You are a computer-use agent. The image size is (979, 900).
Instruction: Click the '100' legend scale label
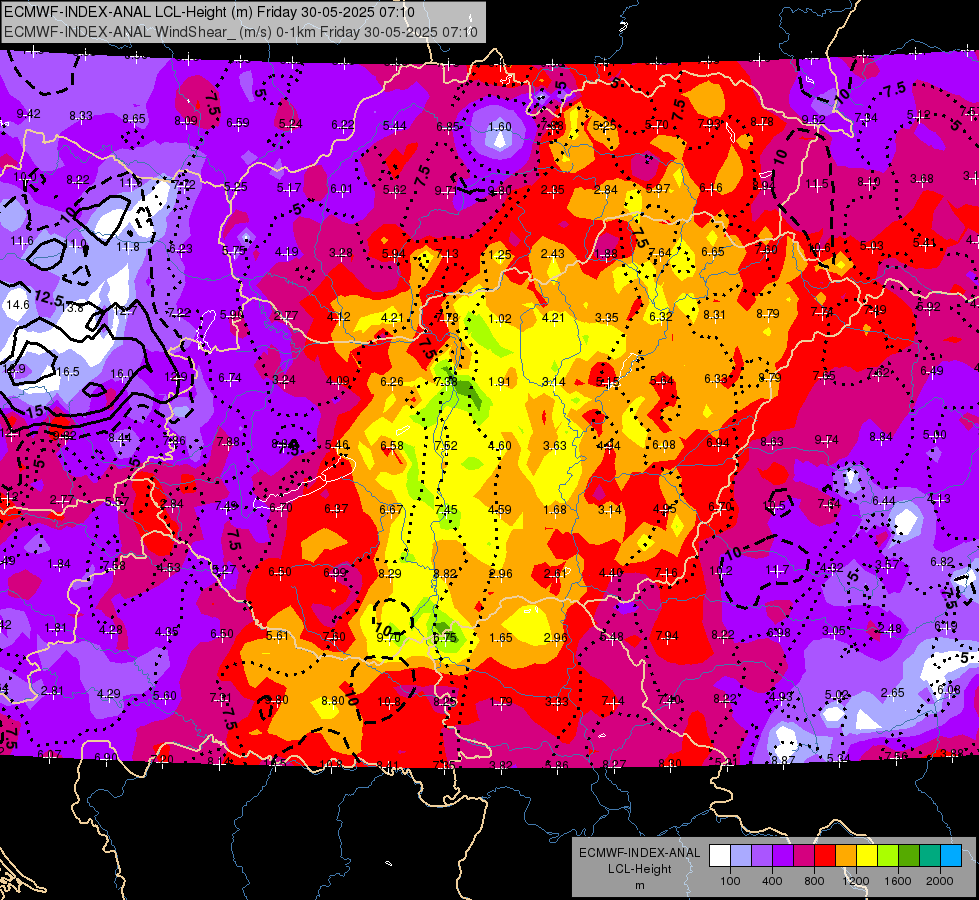click(730, 881)
